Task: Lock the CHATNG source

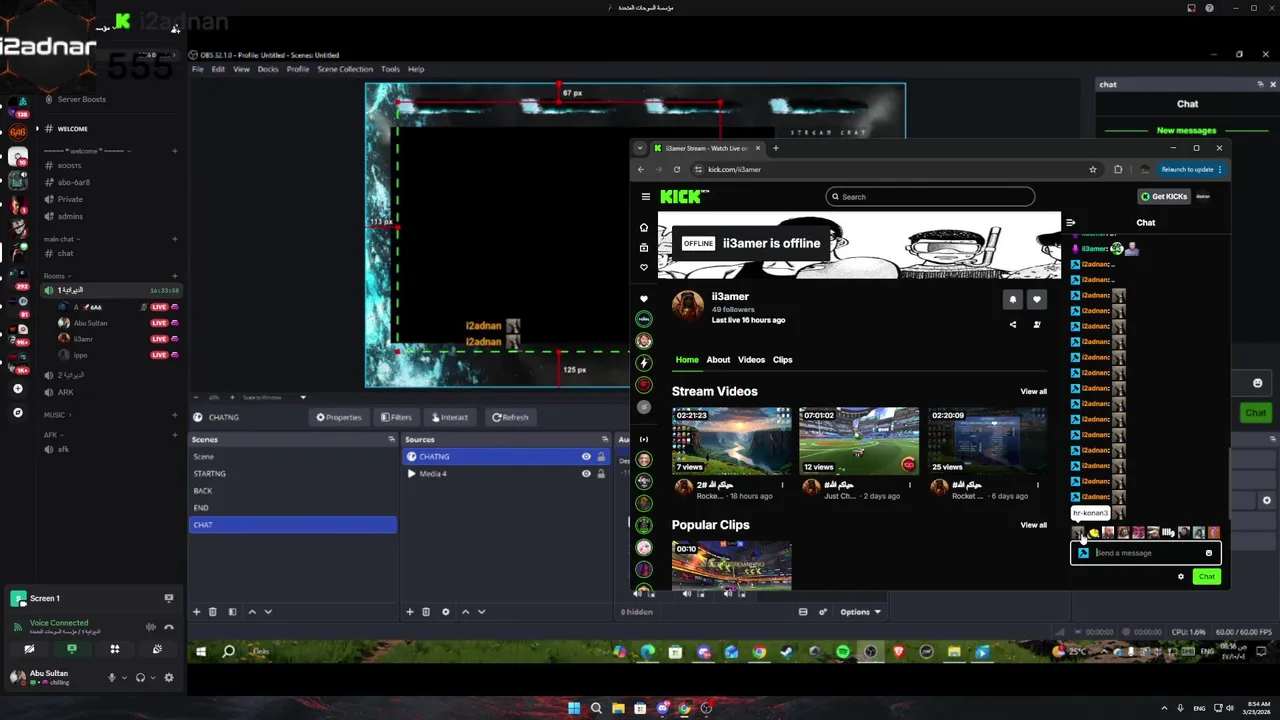Action: click(x=601, y=457)
